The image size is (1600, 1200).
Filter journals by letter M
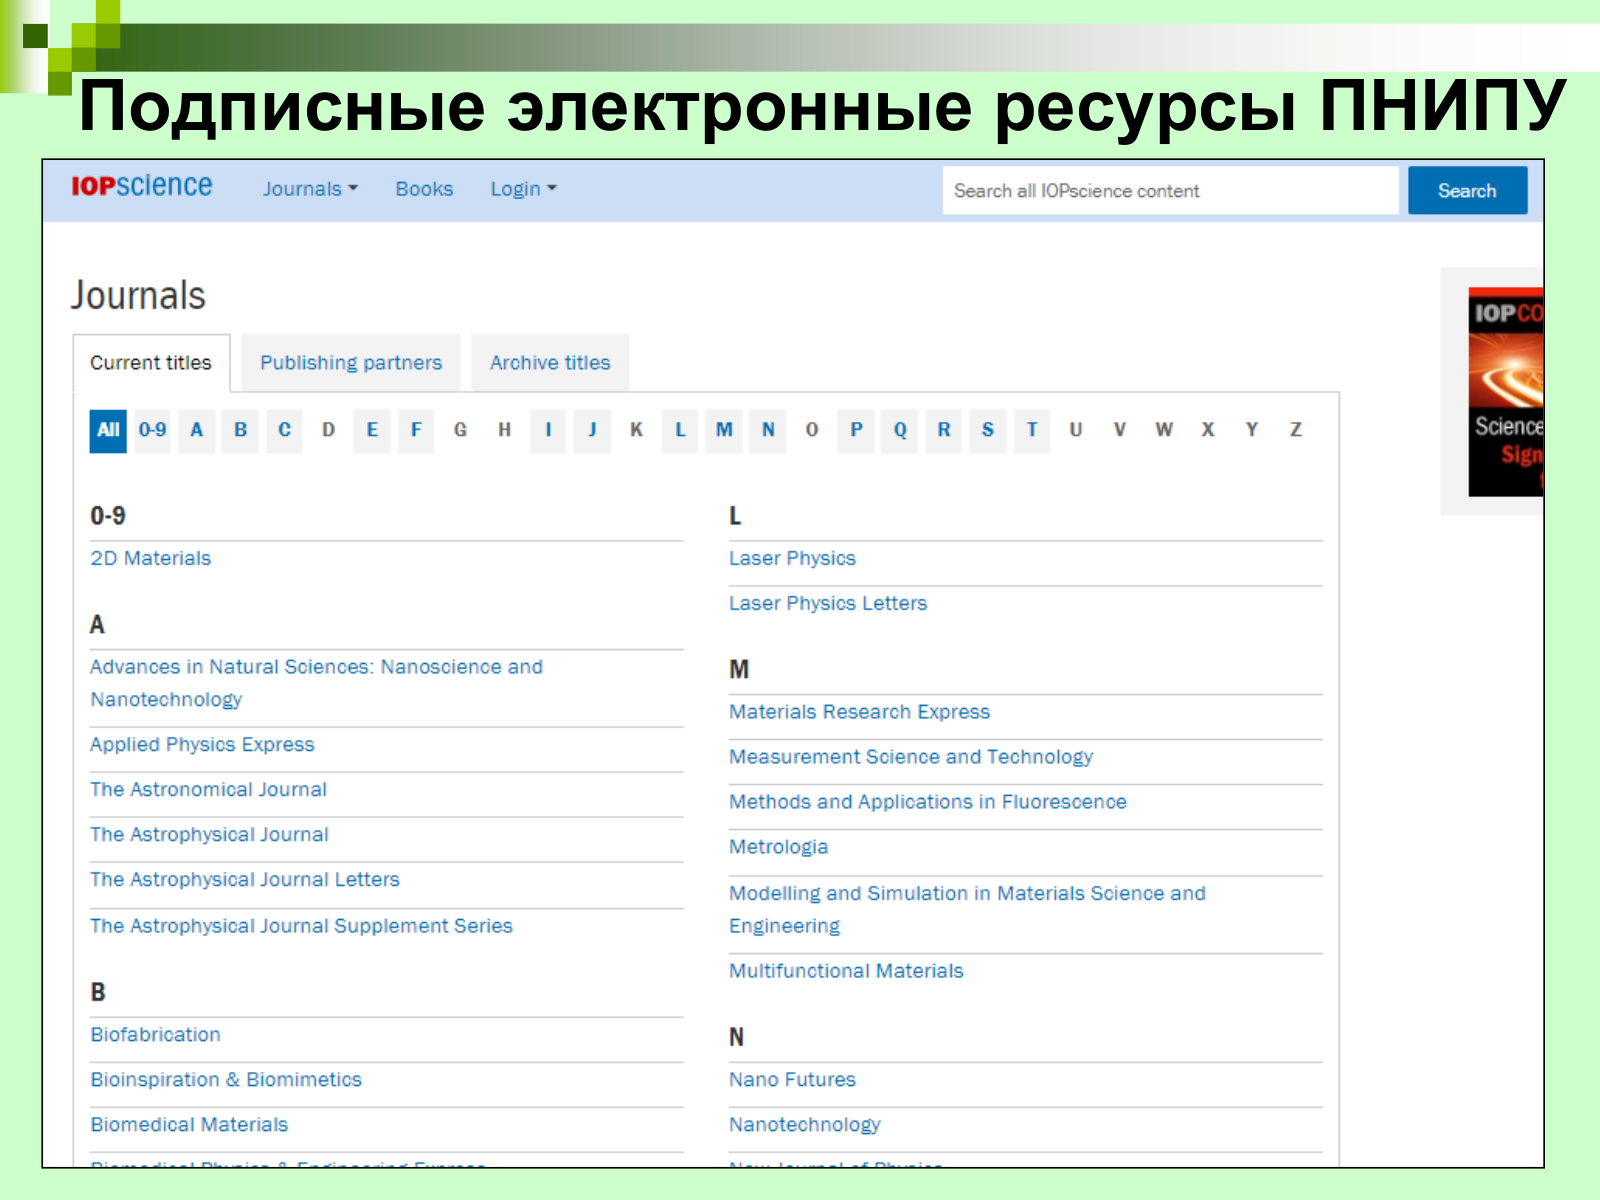(x=724, y=431)
